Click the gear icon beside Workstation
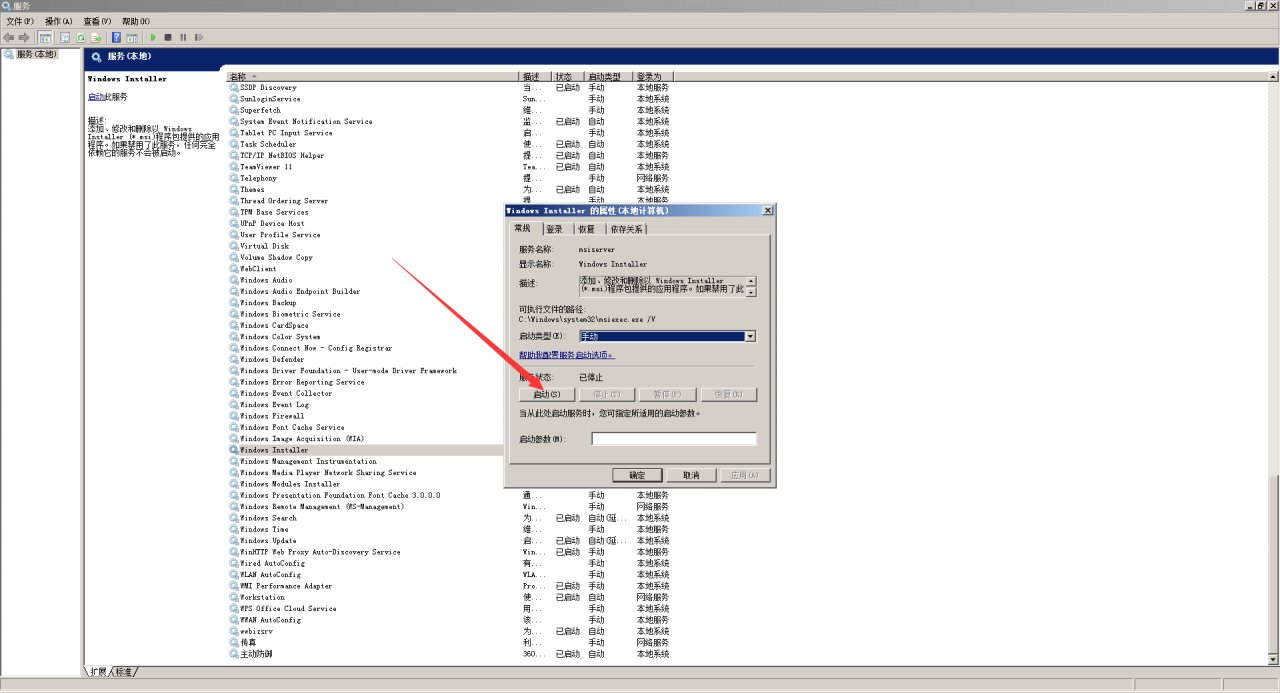1280x693 pixels. click(x=234, y=597)
